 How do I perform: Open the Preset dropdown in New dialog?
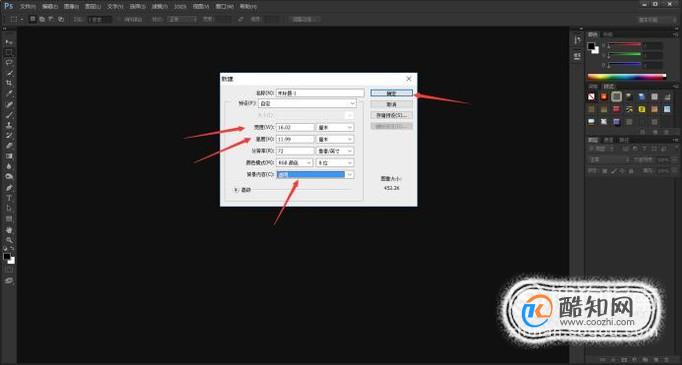click(x=308, y=104)
